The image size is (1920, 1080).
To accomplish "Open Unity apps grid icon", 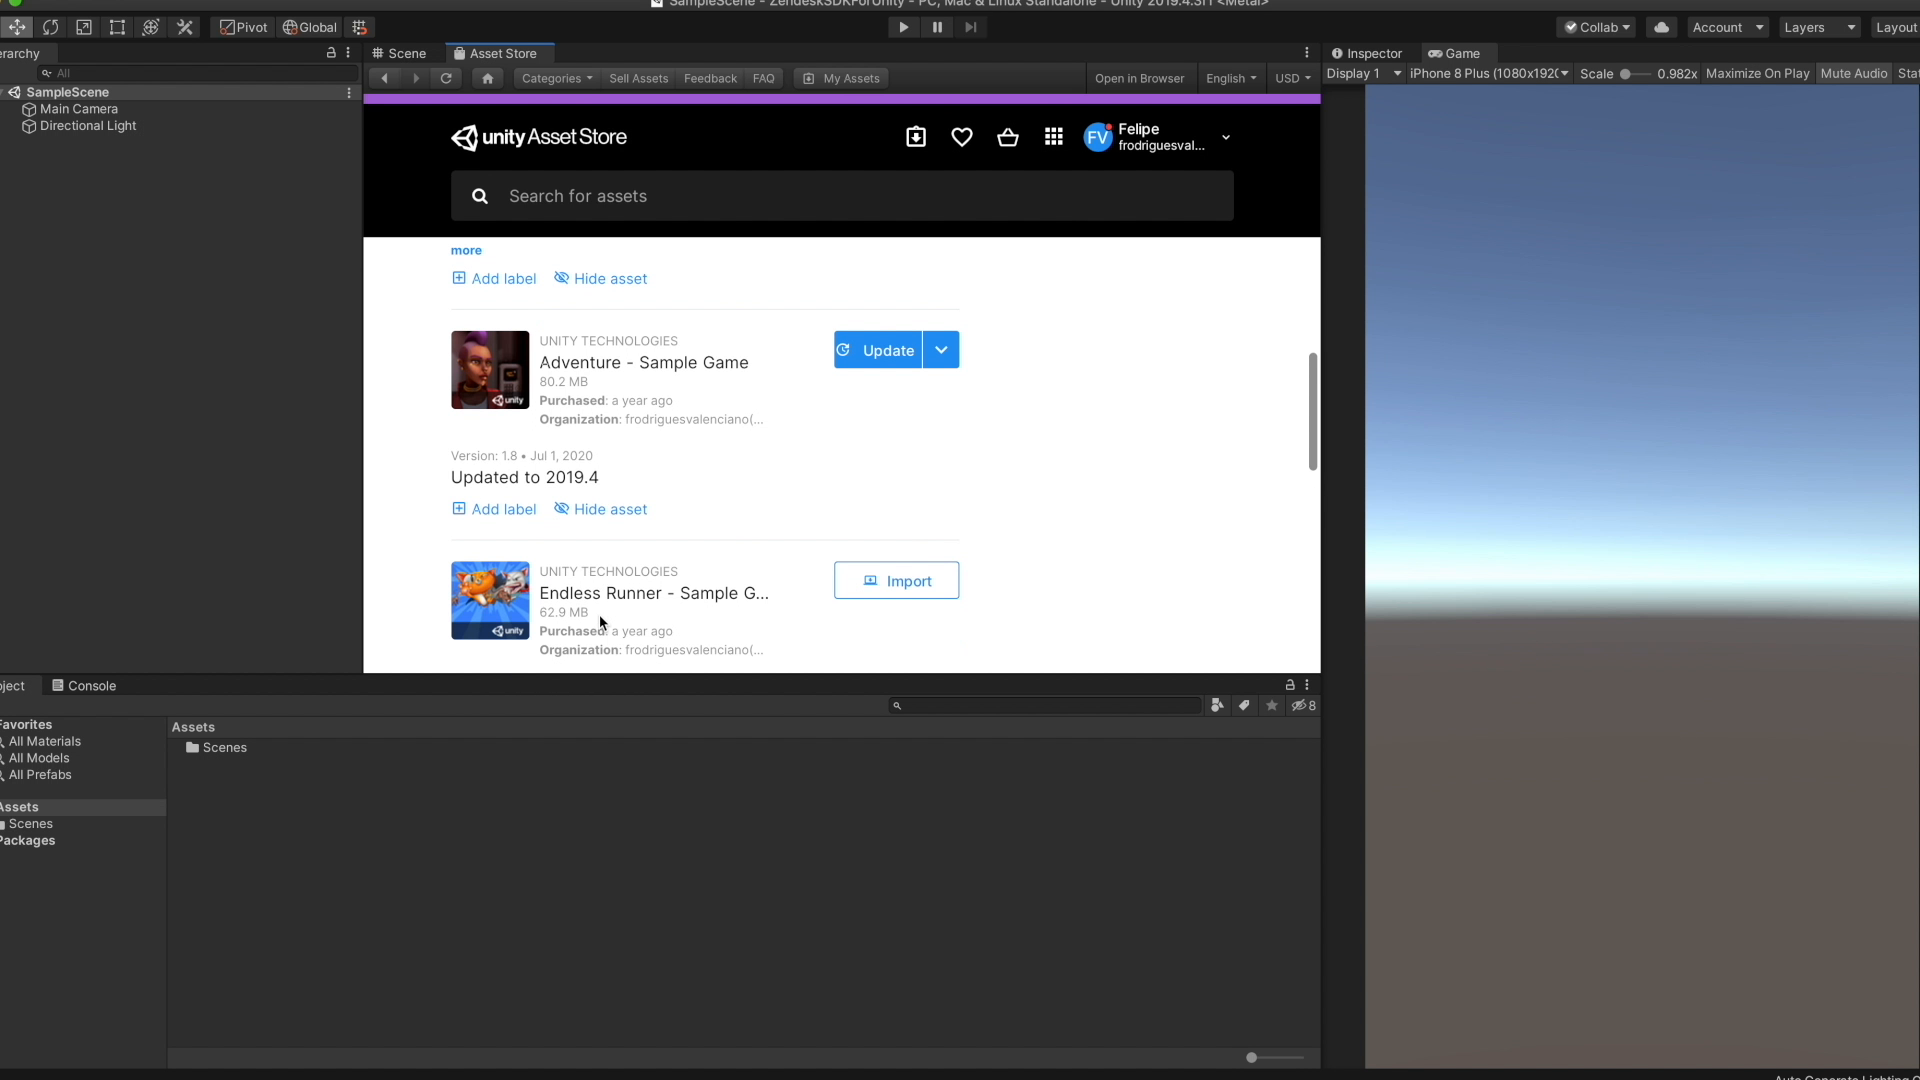I will (x=1054, y=137).
